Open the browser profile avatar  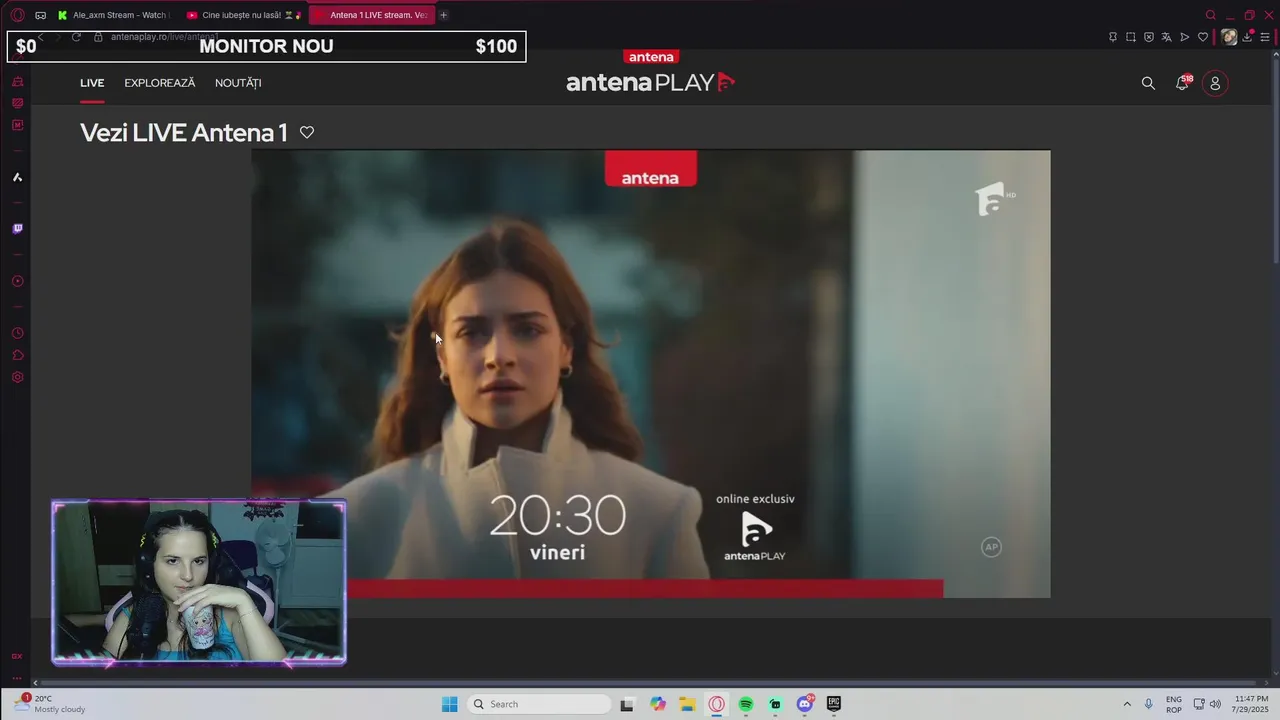click(1229, 37)
